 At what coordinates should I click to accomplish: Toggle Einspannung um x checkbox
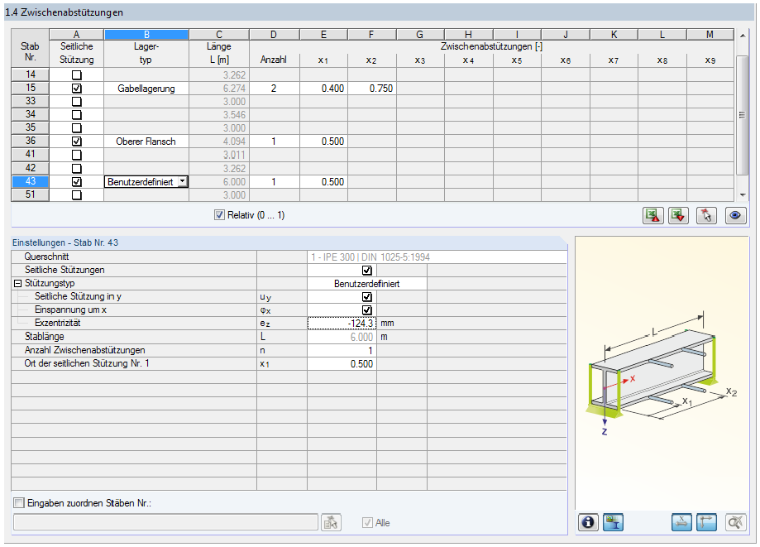point(367,310)
